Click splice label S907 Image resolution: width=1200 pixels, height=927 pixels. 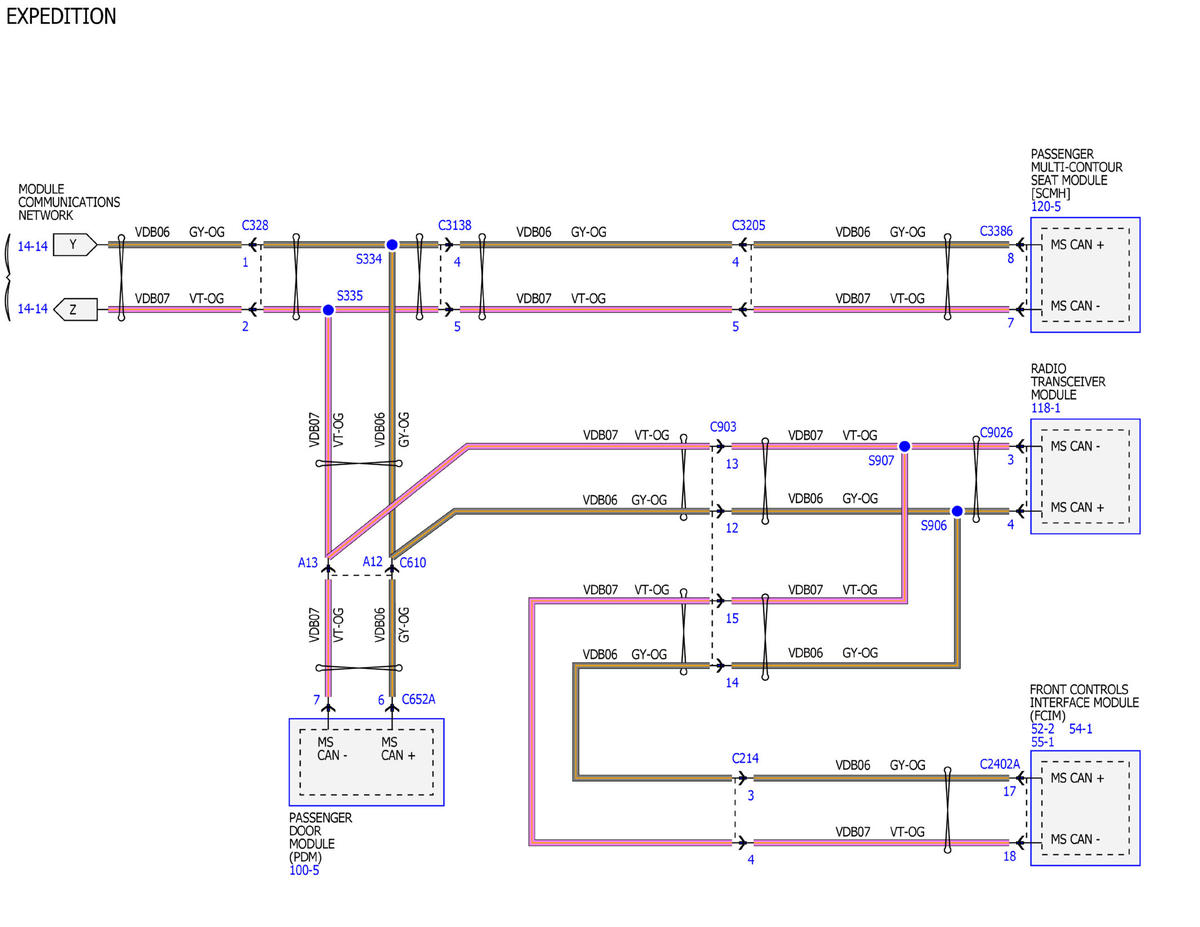[881, 461]
